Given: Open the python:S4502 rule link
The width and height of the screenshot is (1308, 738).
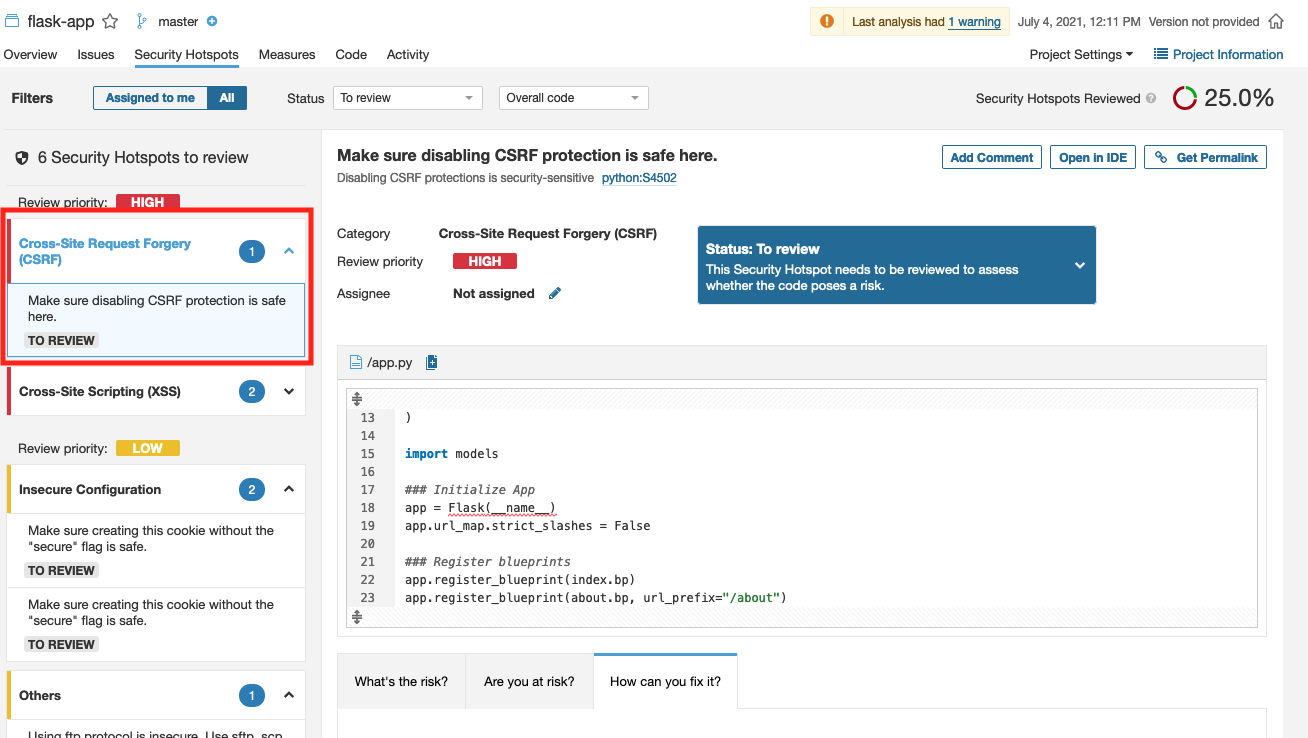Looking at the screenshot, I should tap(639, 178).
